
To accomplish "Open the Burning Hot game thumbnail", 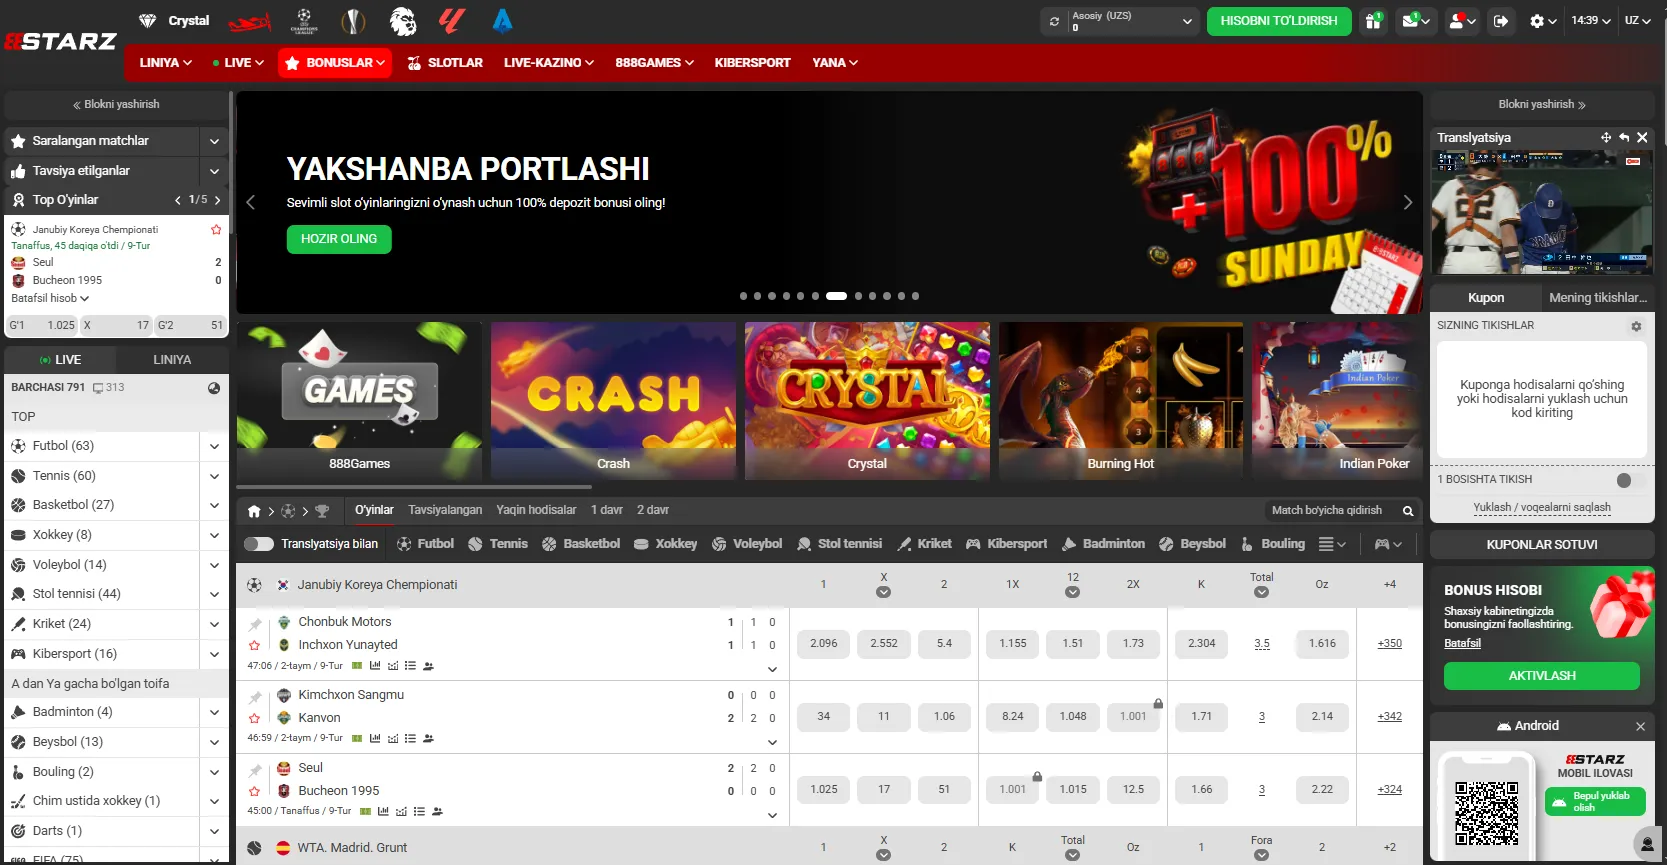I will click(1121, 401).
